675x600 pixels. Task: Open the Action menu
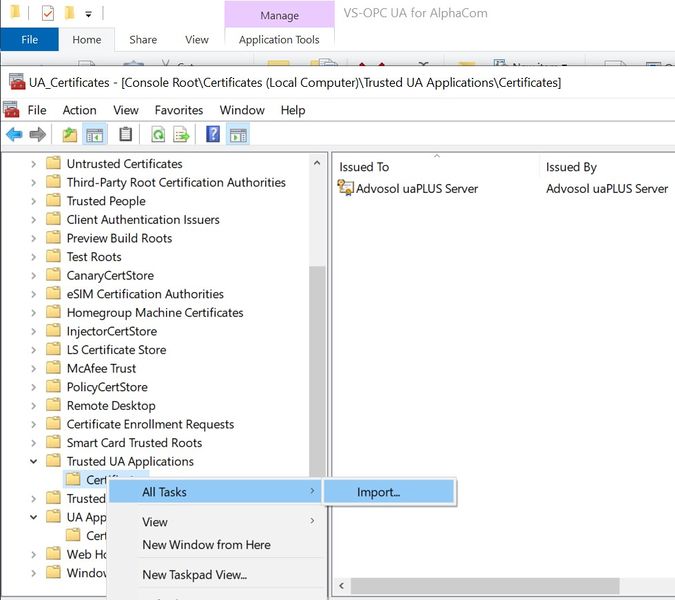pyautogui.click(x=79, y=110)
